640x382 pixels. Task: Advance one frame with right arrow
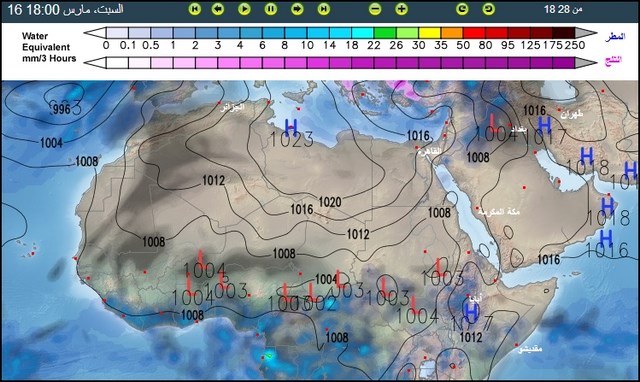click(x=297, y=9)
